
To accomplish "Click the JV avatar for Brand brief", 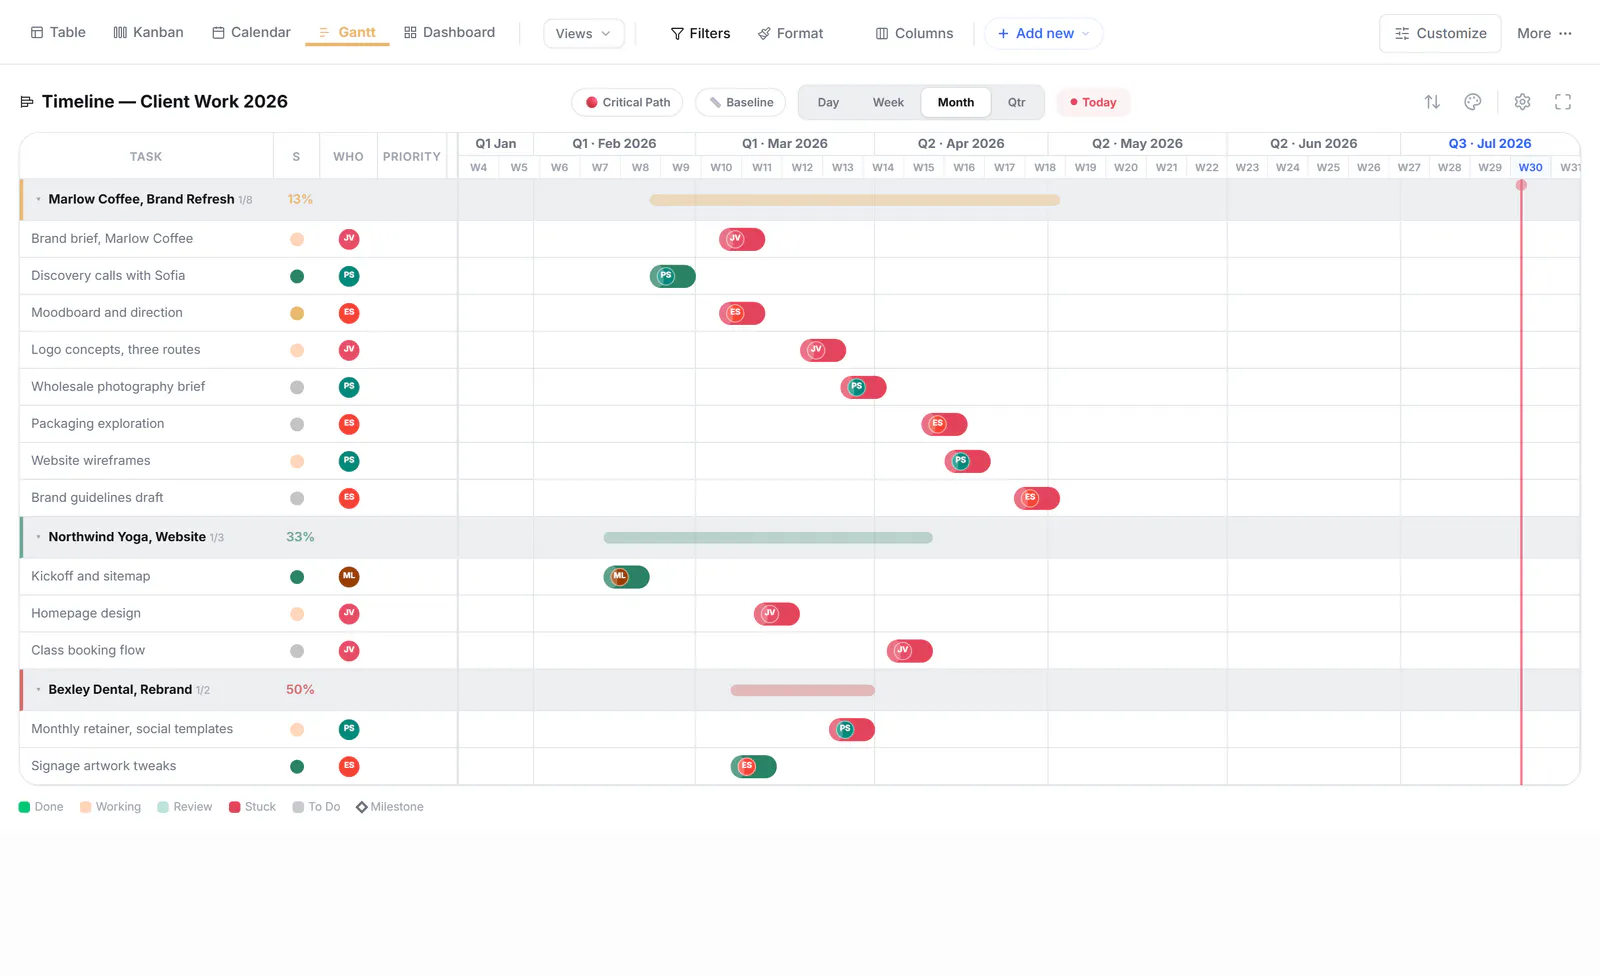I will pos(349,239).
